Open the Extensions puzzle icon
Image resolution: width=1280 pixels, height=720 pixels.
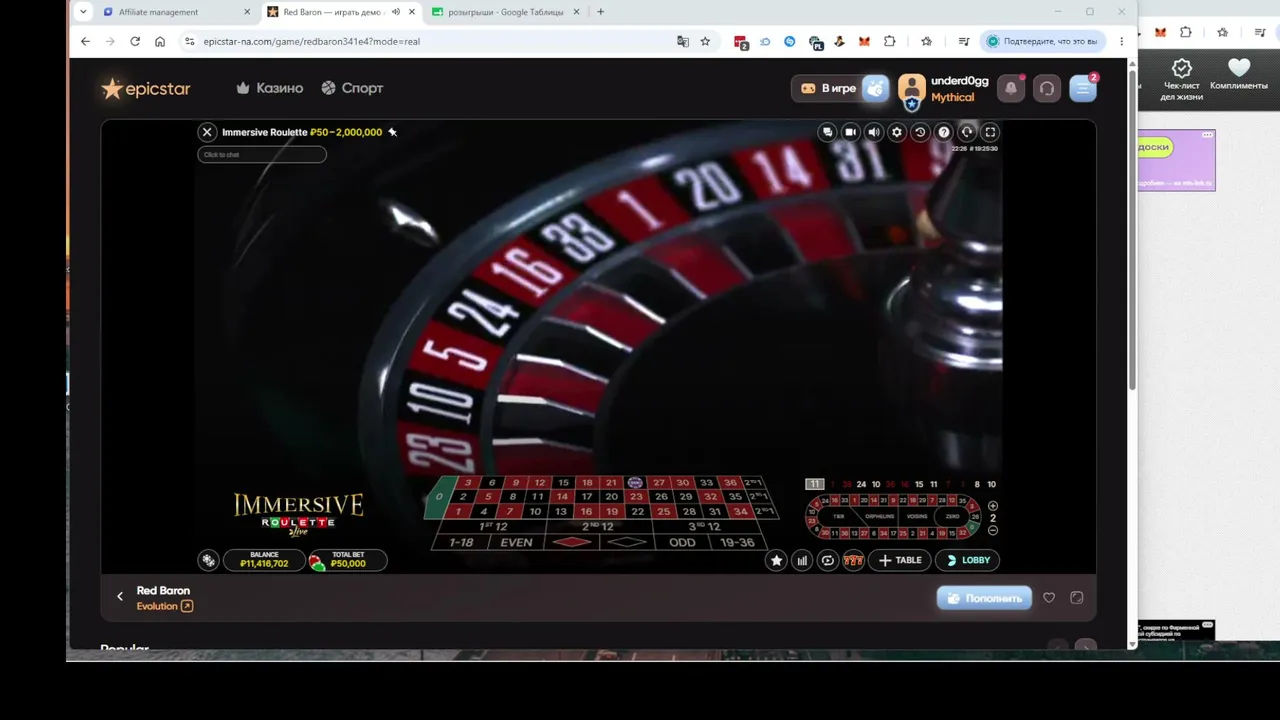[889, 41]
